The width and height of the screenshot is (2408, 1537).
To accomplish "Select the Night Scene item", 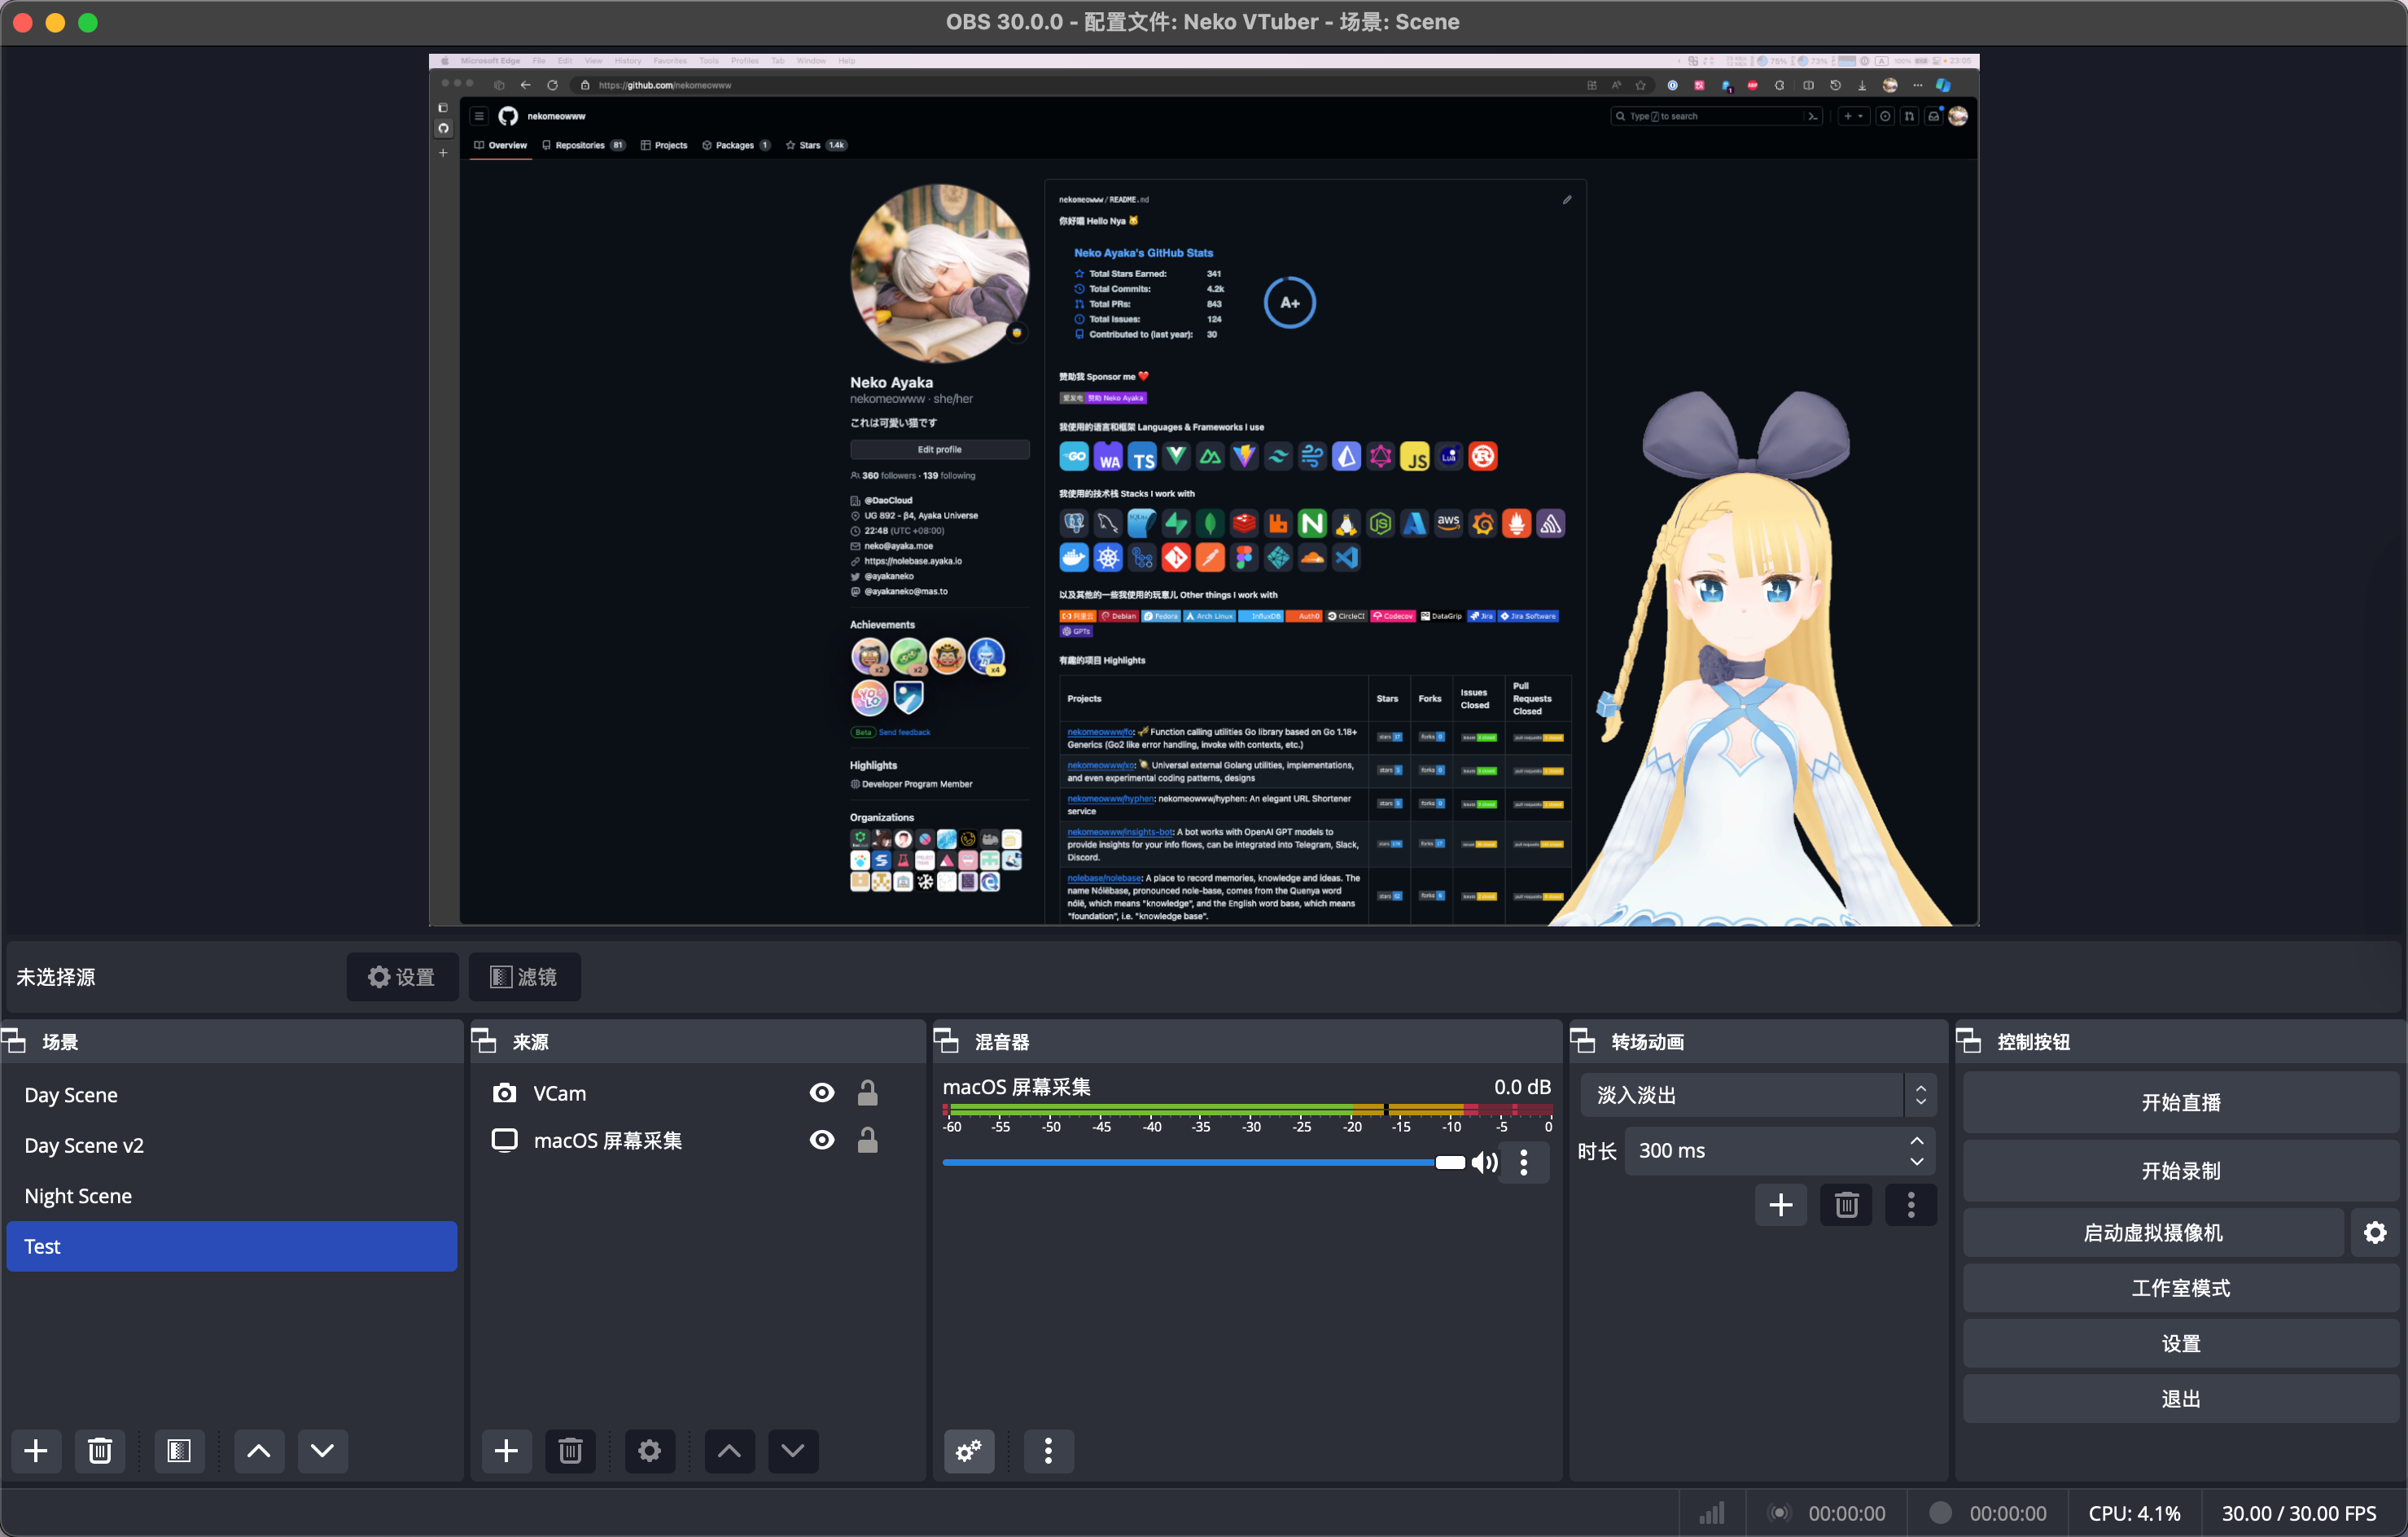I will (x=78, y=1196).
